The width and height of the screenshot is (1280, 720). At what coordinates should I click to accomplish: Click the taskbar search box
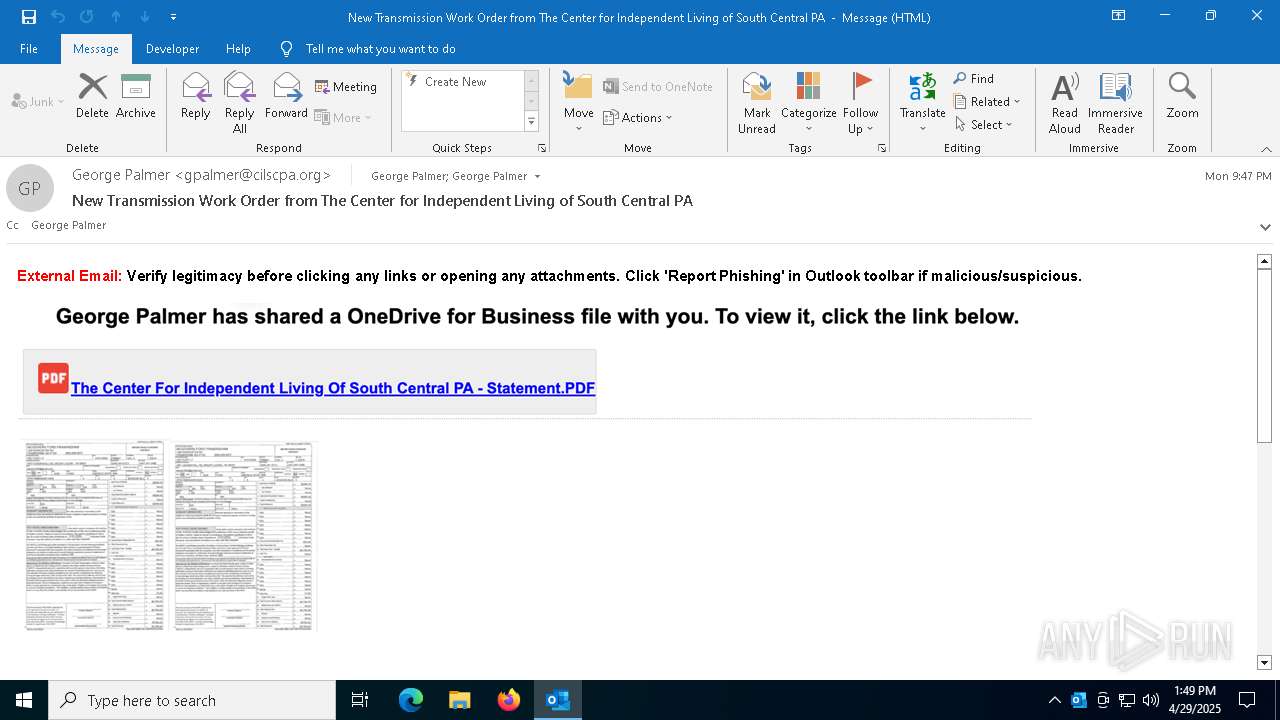192,700
